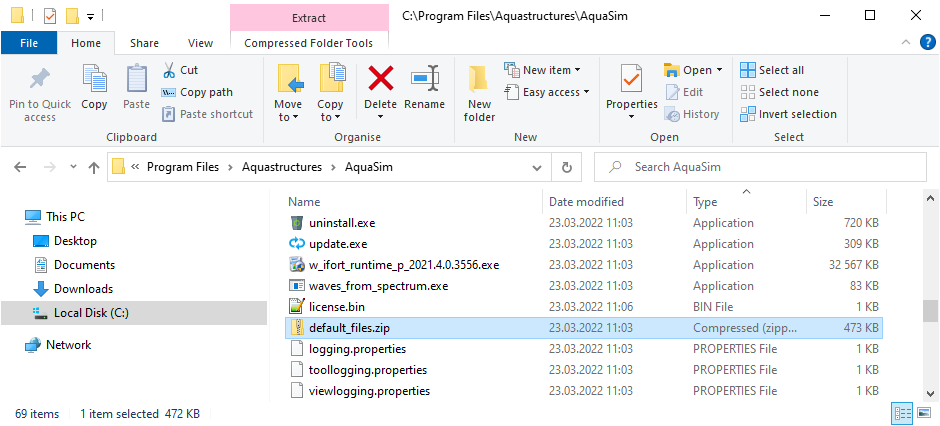Expand the Open button dropdown arrow
The image size is (940, 426).
(x=719, y=70)
